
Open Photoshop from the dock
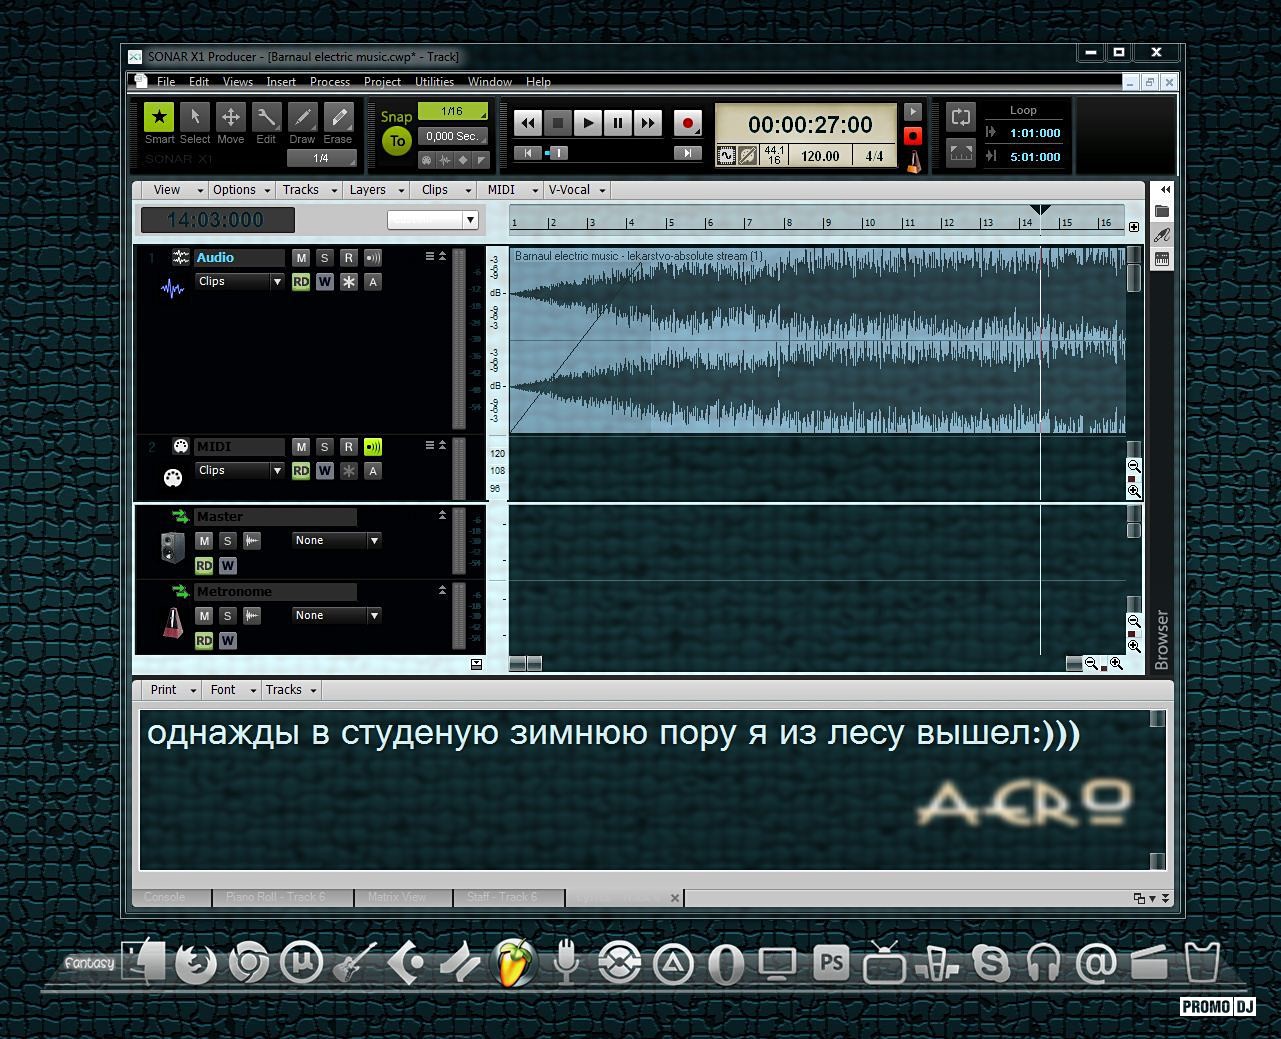point(831,963)
